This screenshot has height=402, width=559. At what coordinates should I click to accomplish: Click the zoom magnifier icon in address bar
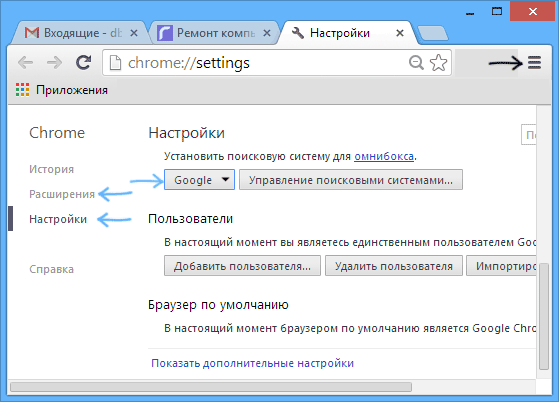pyautogui.click(x=416, y=63)
